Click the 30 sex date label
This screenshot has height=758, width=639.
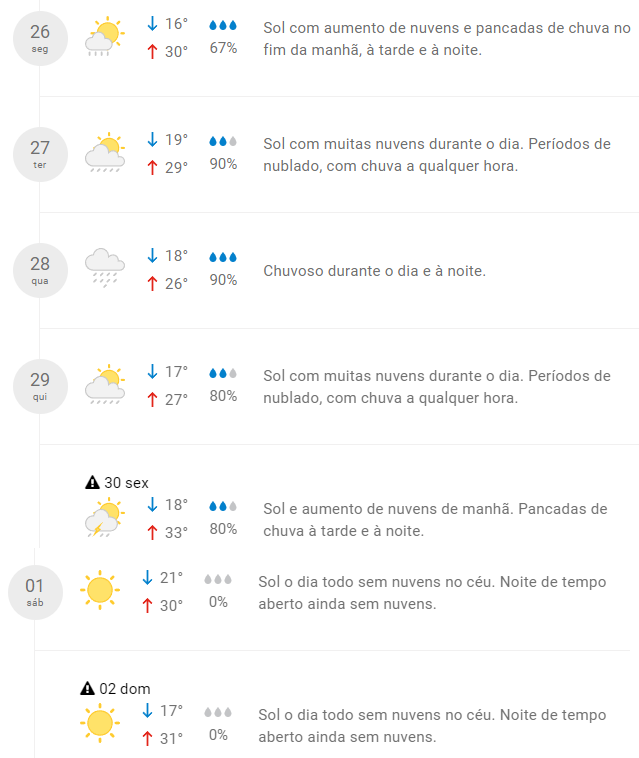pyautogui.click(x=126, y=483)
